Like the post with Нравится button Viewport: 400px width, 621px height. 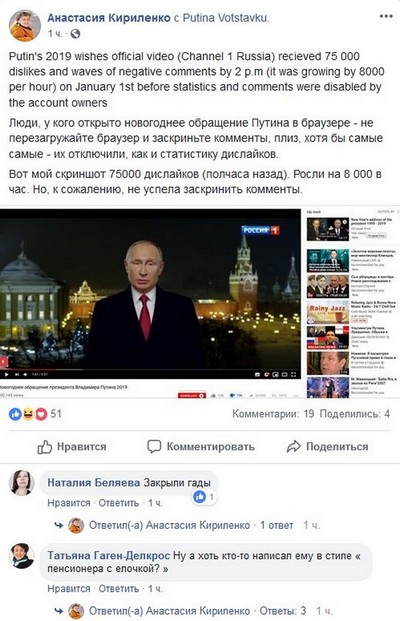point(72,447)
